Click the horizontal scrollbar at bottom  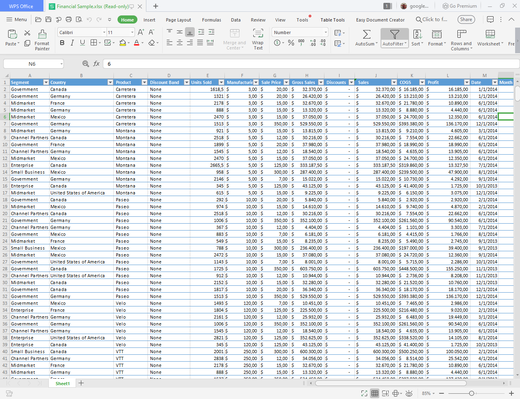(x=391, y=383)
